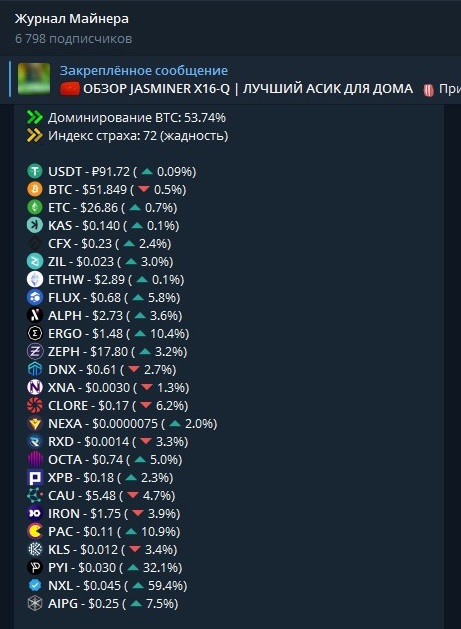This screenshot has height=629, width=461.
Task: Click the ОБЗОР JASMINER X16-Q pinned text
Action: tap(156, 89)
